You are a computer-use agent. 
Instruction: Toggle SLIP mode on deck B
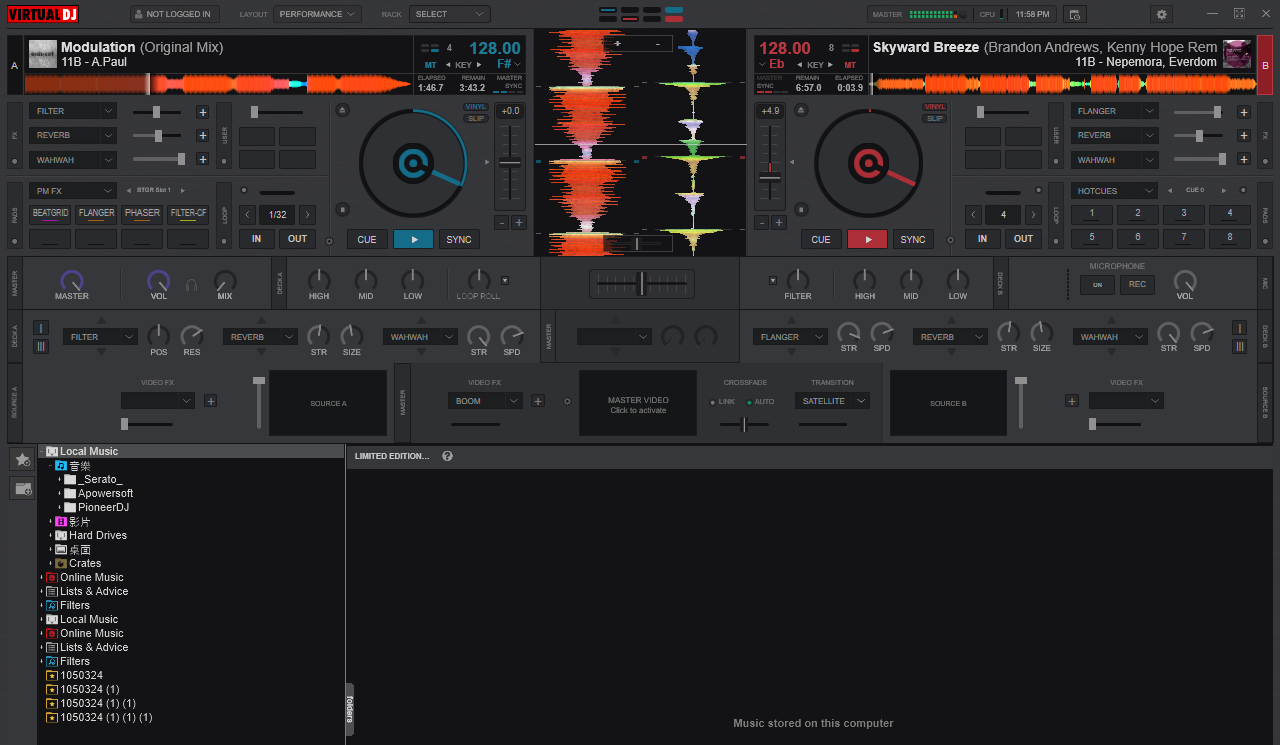935,118
